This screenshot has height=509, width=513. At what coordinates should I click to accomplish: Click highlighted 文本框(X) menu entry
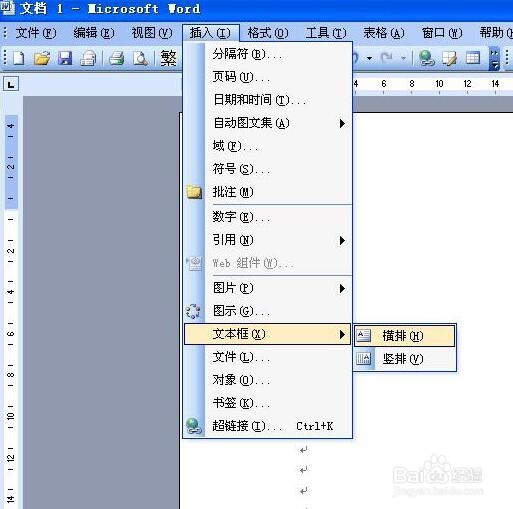click(x=268, y=334)
